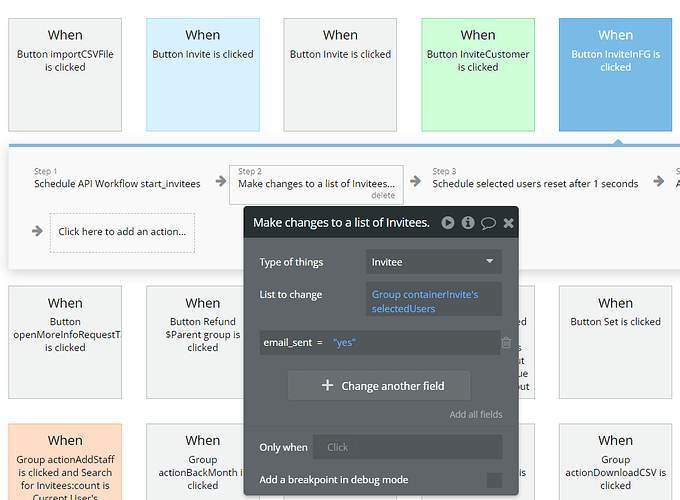Edit the List to change expression
Image resolution: width=680 pixels, height=500 pixels.
[433, 301]
